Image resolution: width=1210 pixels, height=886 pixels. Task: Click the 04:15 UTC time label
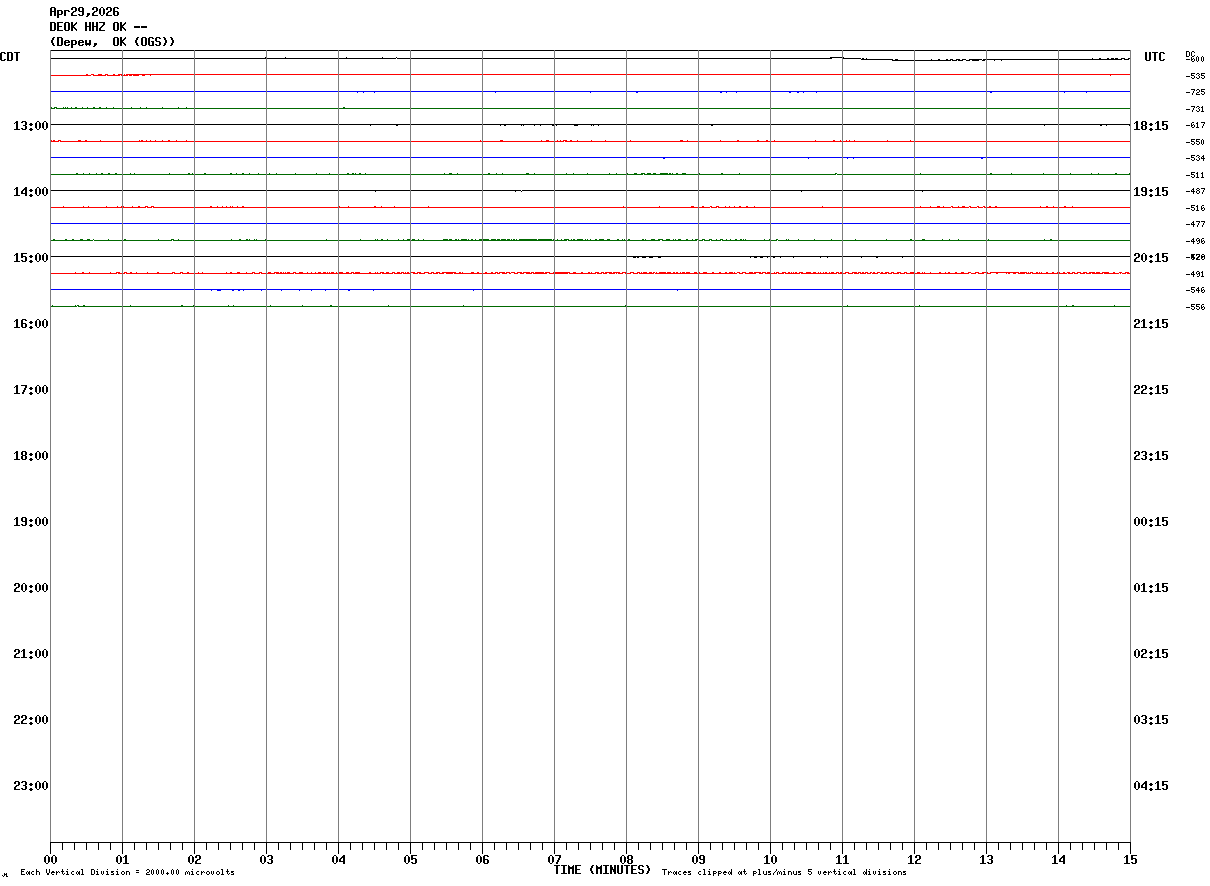(1151, 786)
